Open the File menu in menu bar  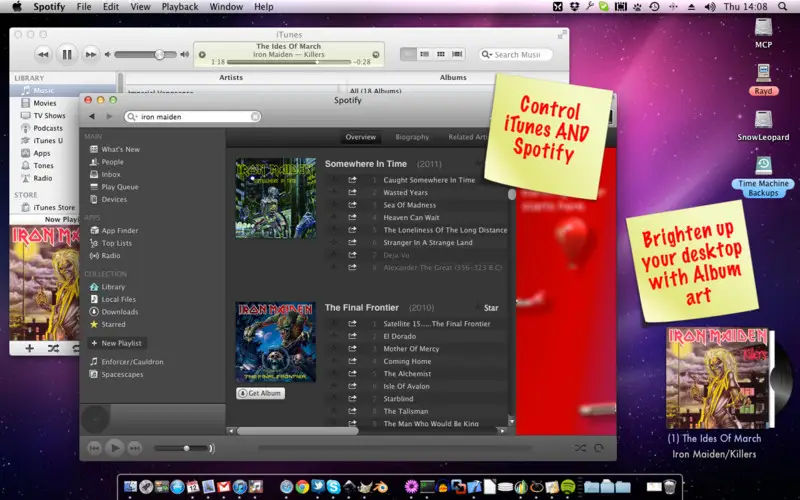[x=84, y=7]
